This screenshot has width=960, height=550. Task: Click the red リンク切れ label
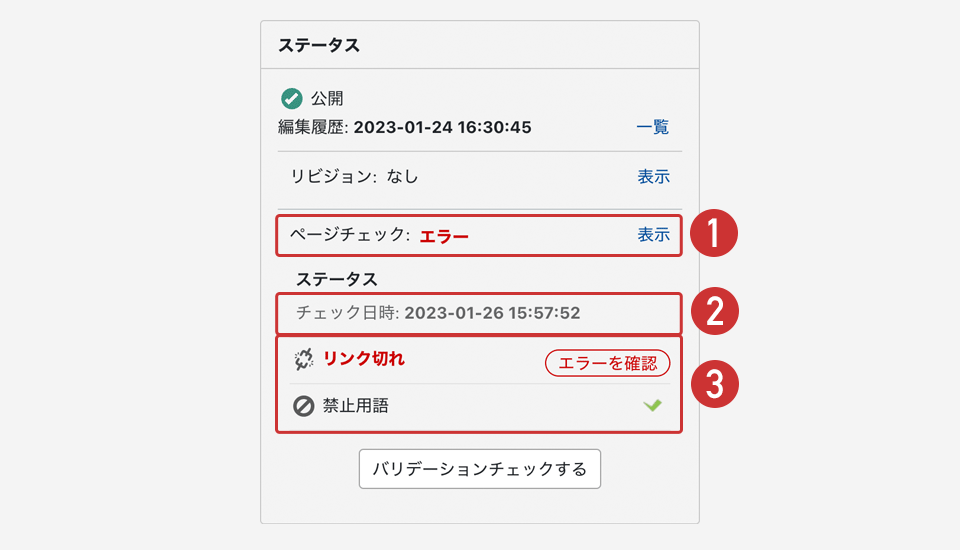point(363,359)
